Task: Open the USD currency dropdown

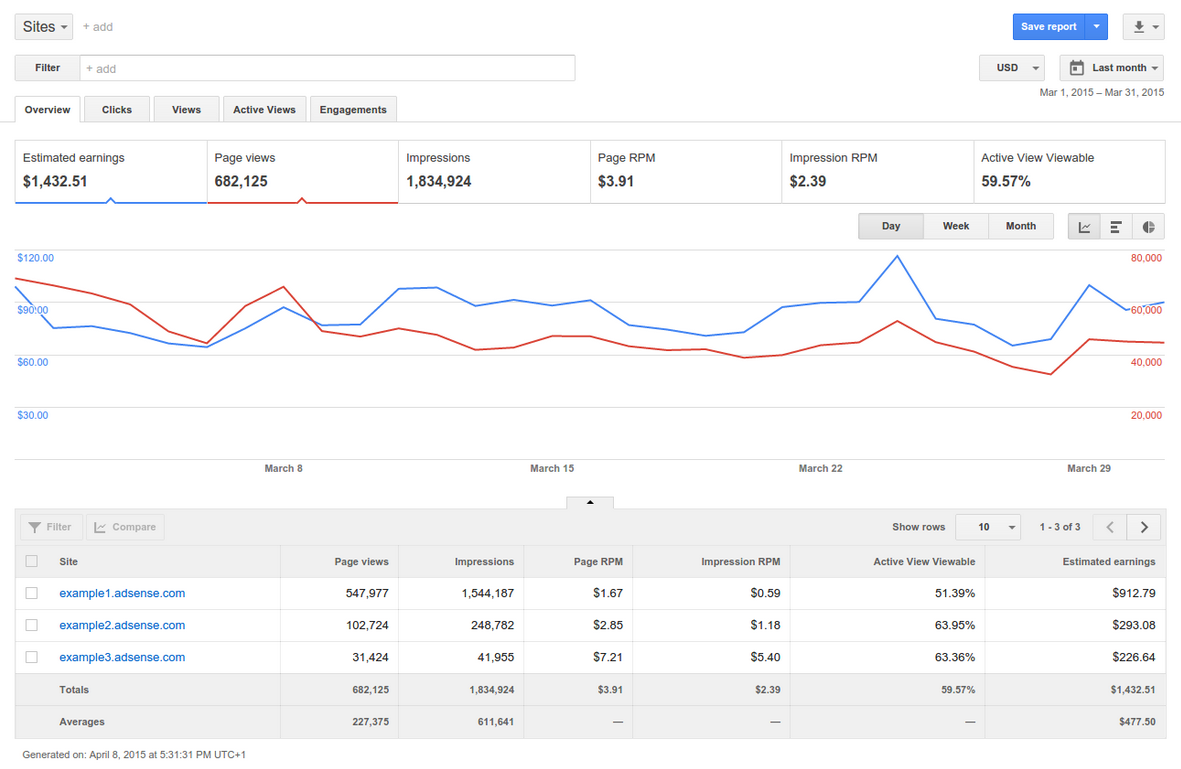Action: tap(1012, 68)
